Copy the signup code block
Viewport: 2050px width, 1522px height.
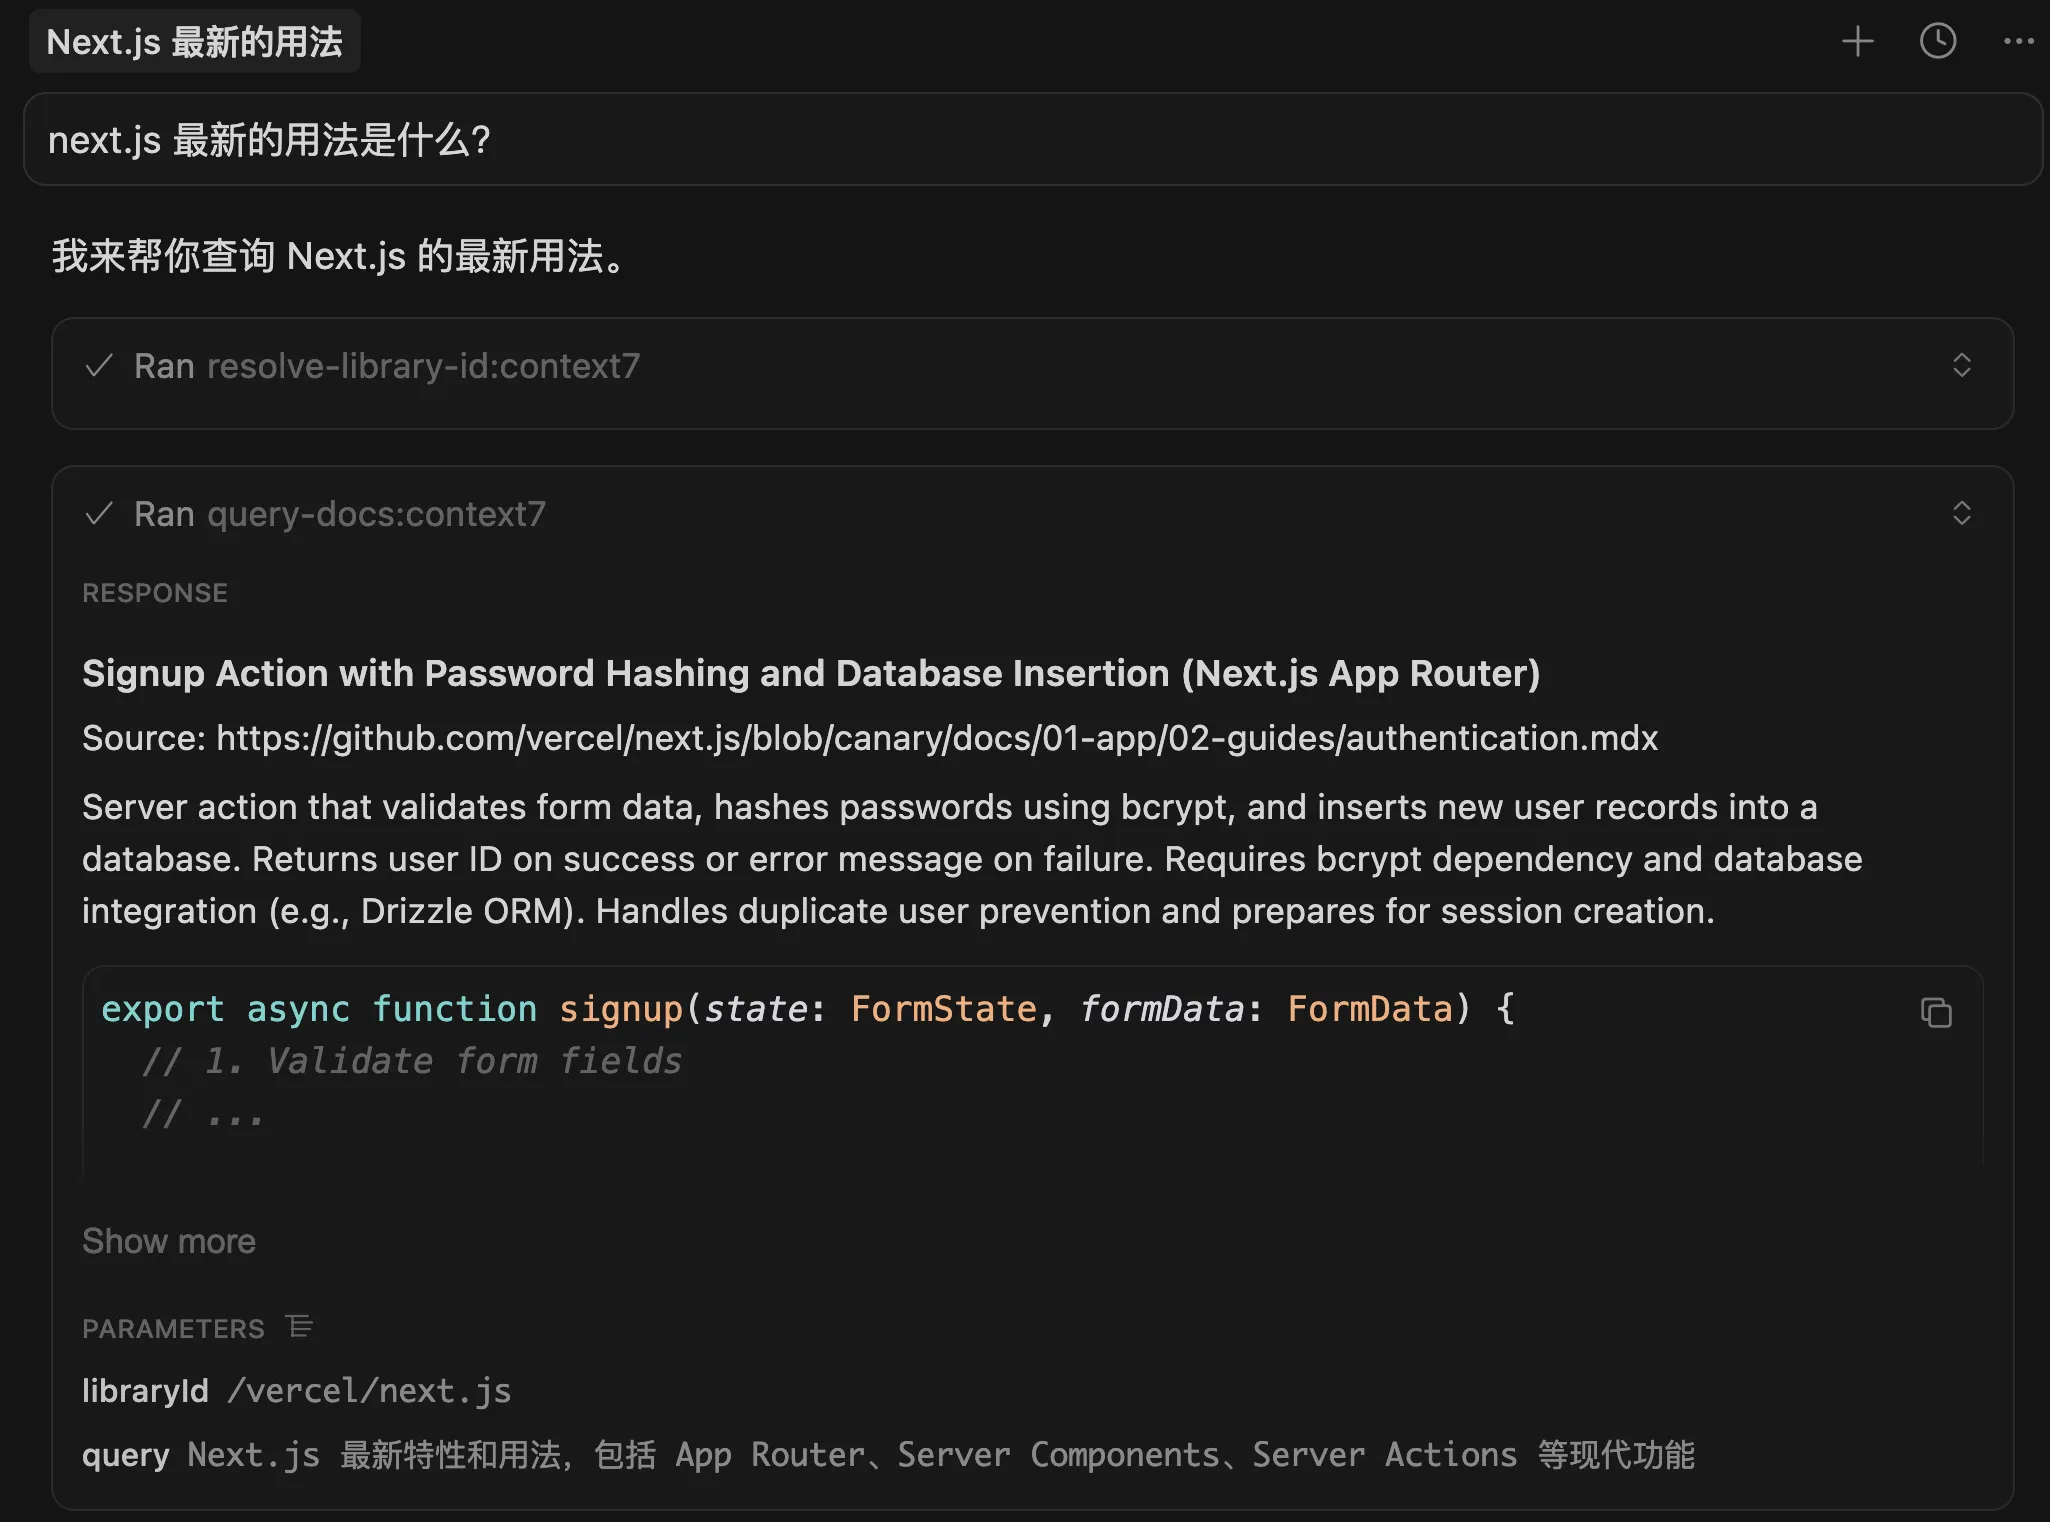1936,1012
